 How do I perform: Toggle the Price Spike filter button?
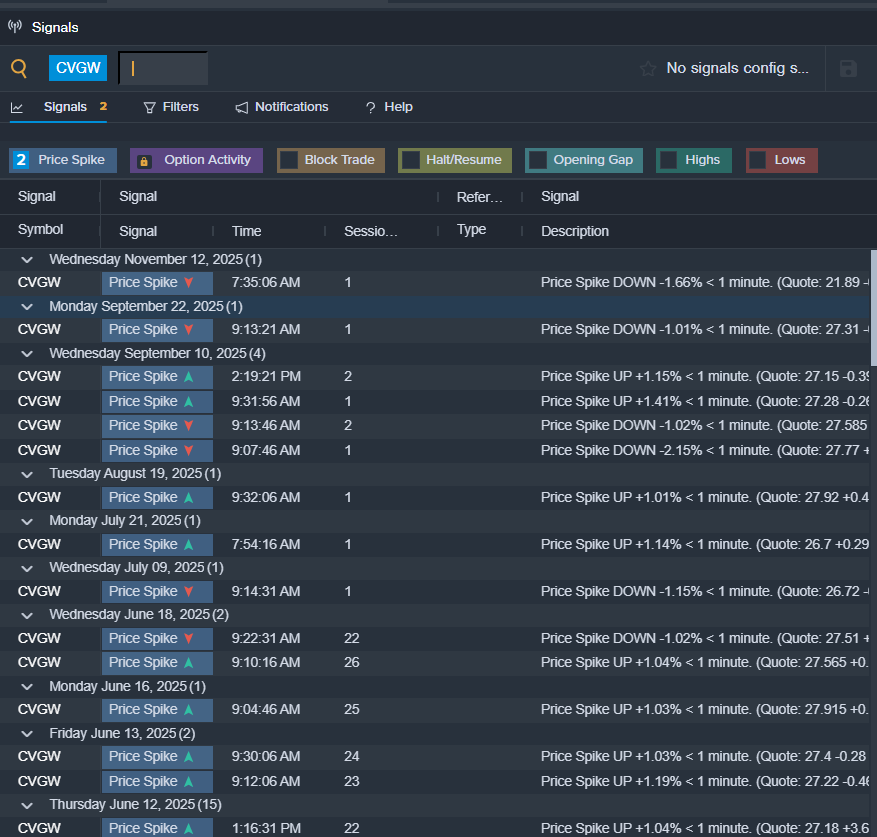(x=64, y=160)
